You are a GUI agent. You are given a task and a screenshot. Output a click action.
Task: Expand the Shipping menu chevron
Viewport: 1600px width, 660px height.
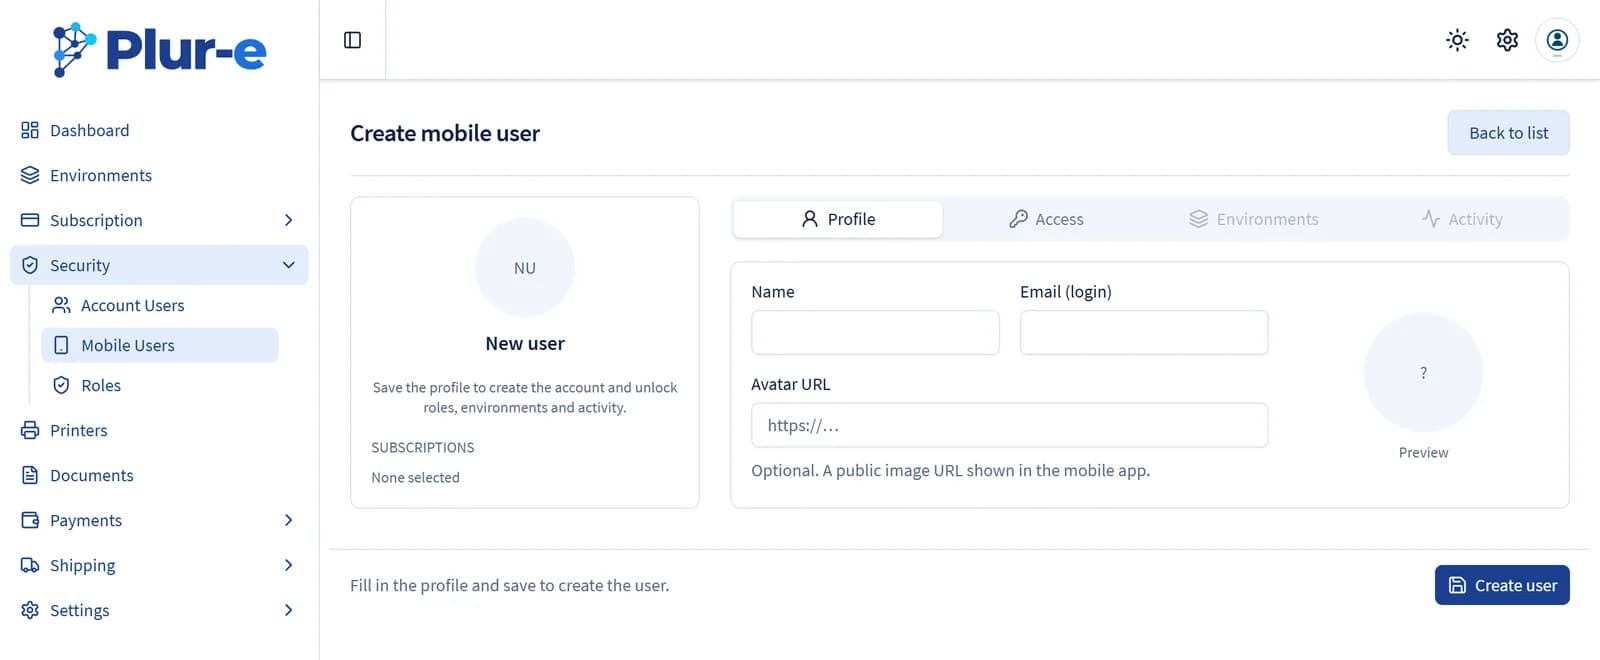tap(288, 565)
